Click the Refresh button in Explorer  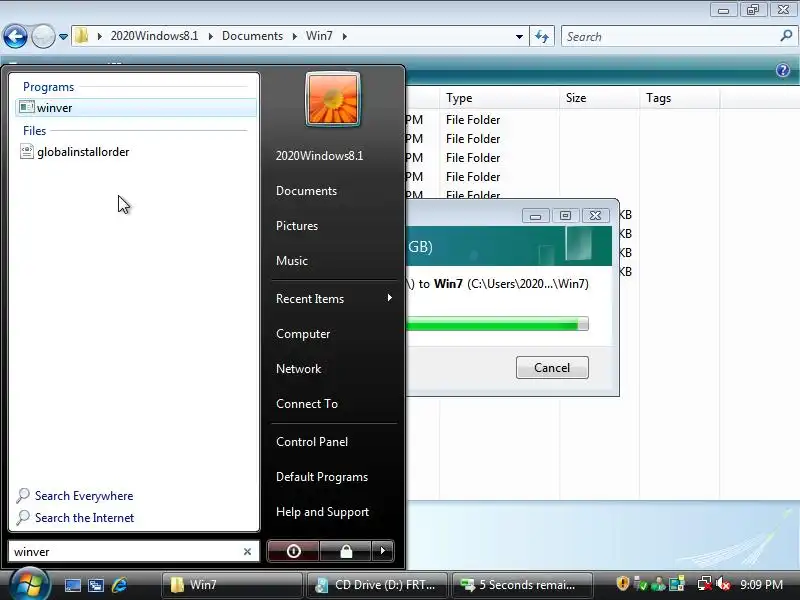coord(542,36)
